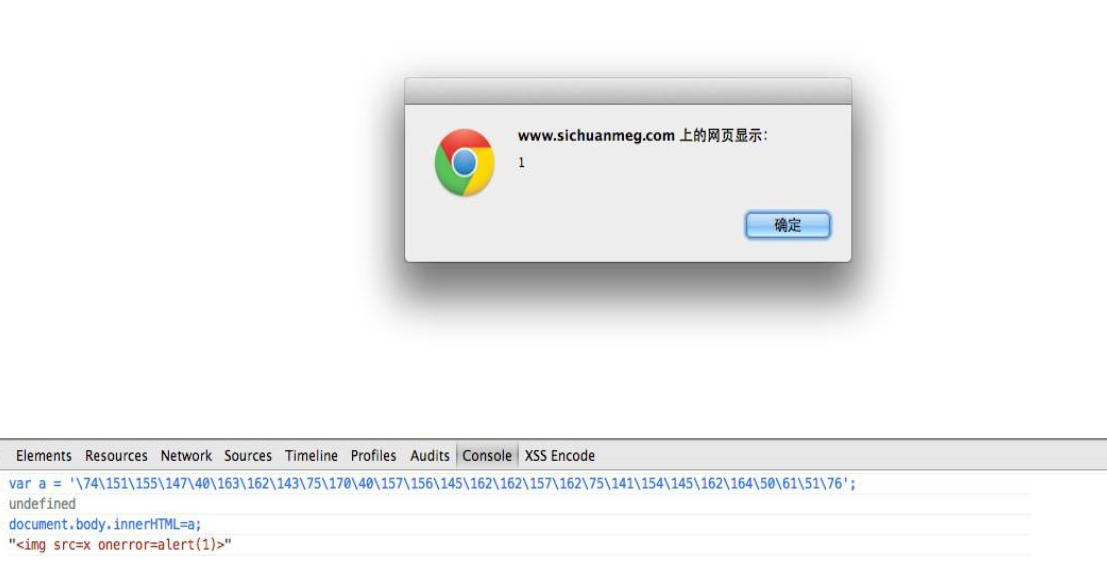The image size is (1107, 574).
Task: Click the red img onerror=alert(1) output string
Action: coord(120,544)
